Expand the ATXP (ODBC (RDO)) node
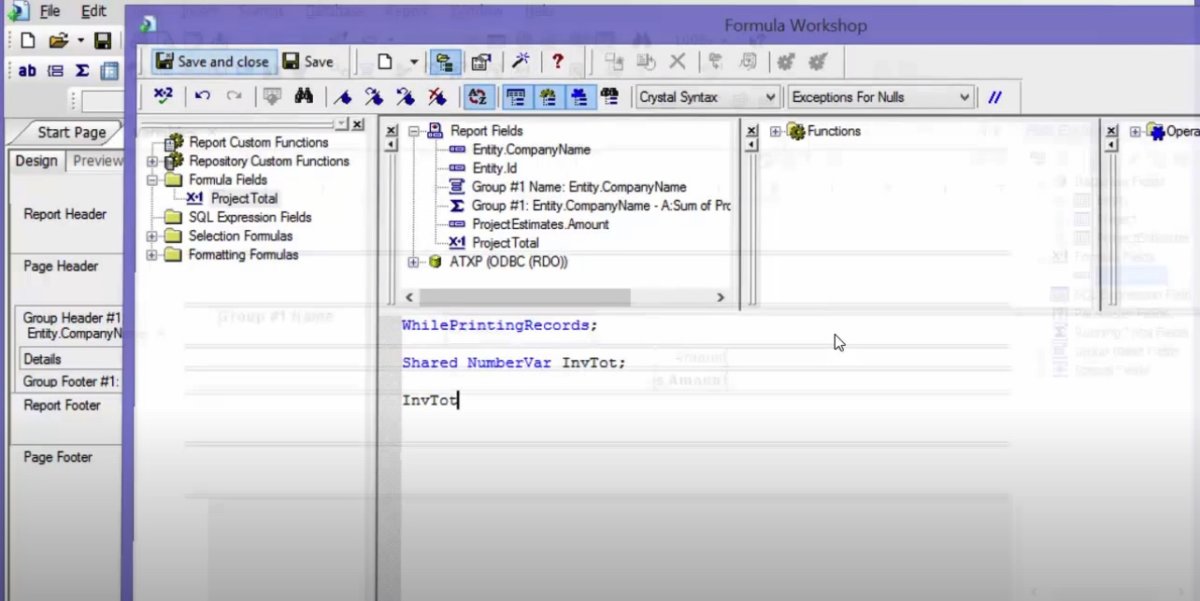This screenshot has height=601, width=1200. click(x=414, y=262)
